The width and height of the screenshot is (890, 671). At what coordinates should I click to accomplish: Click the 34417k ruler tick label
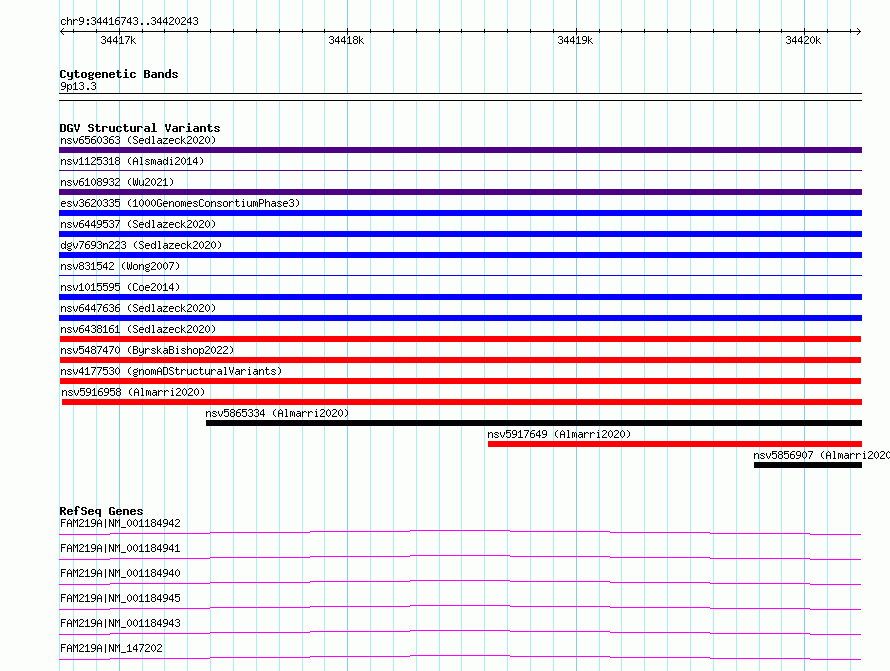click(x=118, y=40)
